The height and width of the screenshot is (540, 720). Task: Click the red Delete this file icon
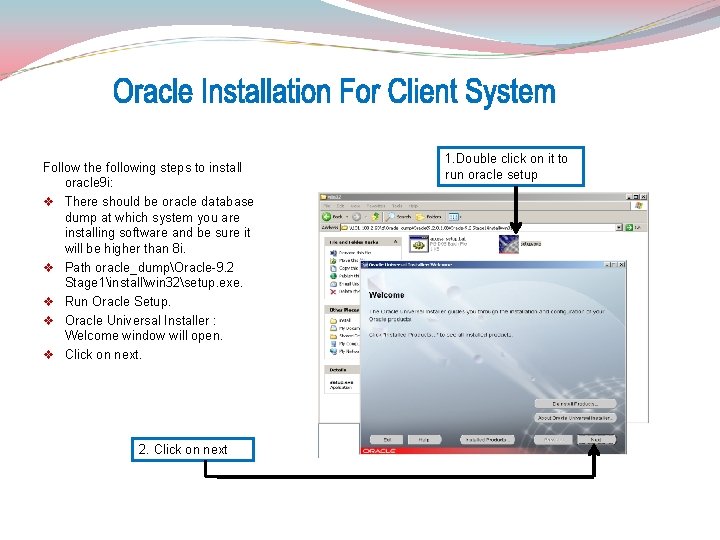333,292
